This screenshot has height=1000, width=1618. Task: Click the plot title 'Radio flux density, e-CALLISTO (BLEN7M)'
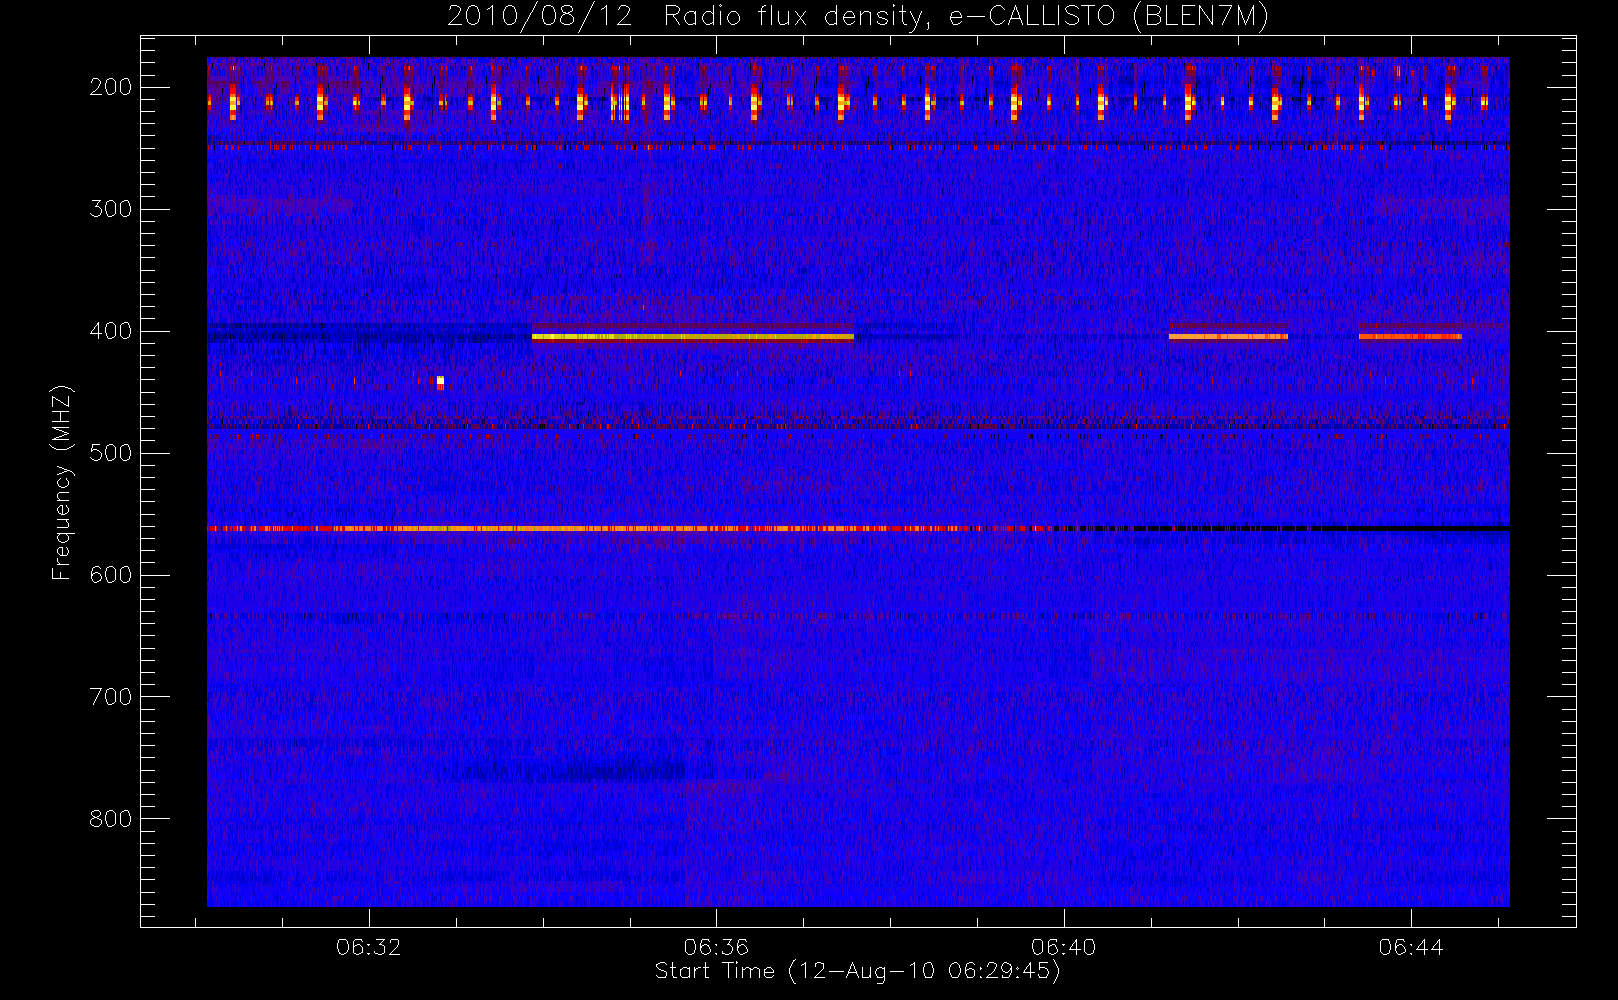966,17
